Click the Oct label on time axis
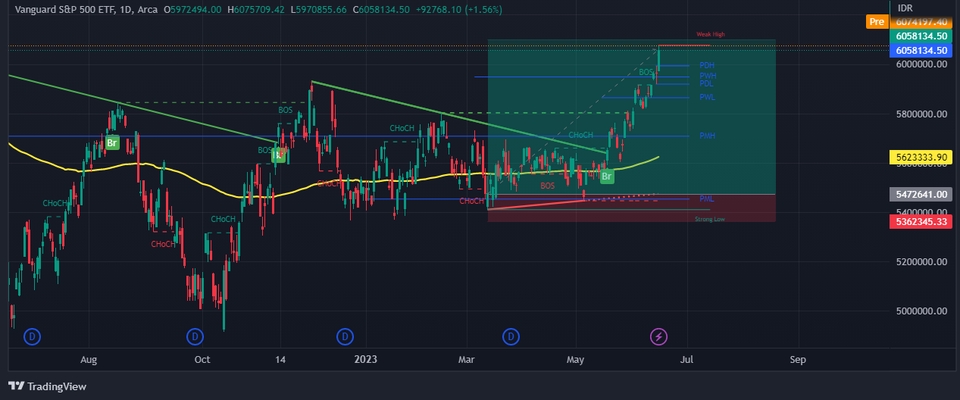The image size is (960, 400). (202, 360)
